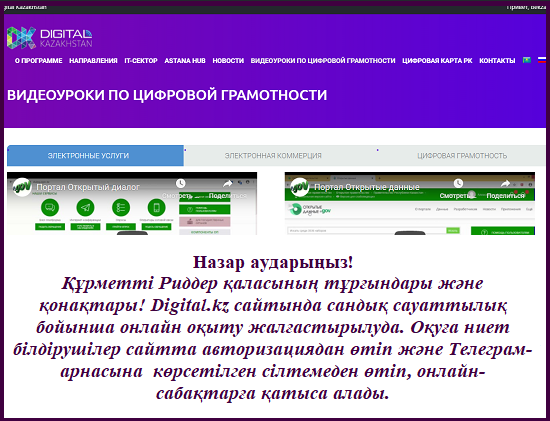Image resolution: width=550 pixels, height=421 pixels.
Task: Click share arrow on Открытые данные video
Action: tap(505, 183)
